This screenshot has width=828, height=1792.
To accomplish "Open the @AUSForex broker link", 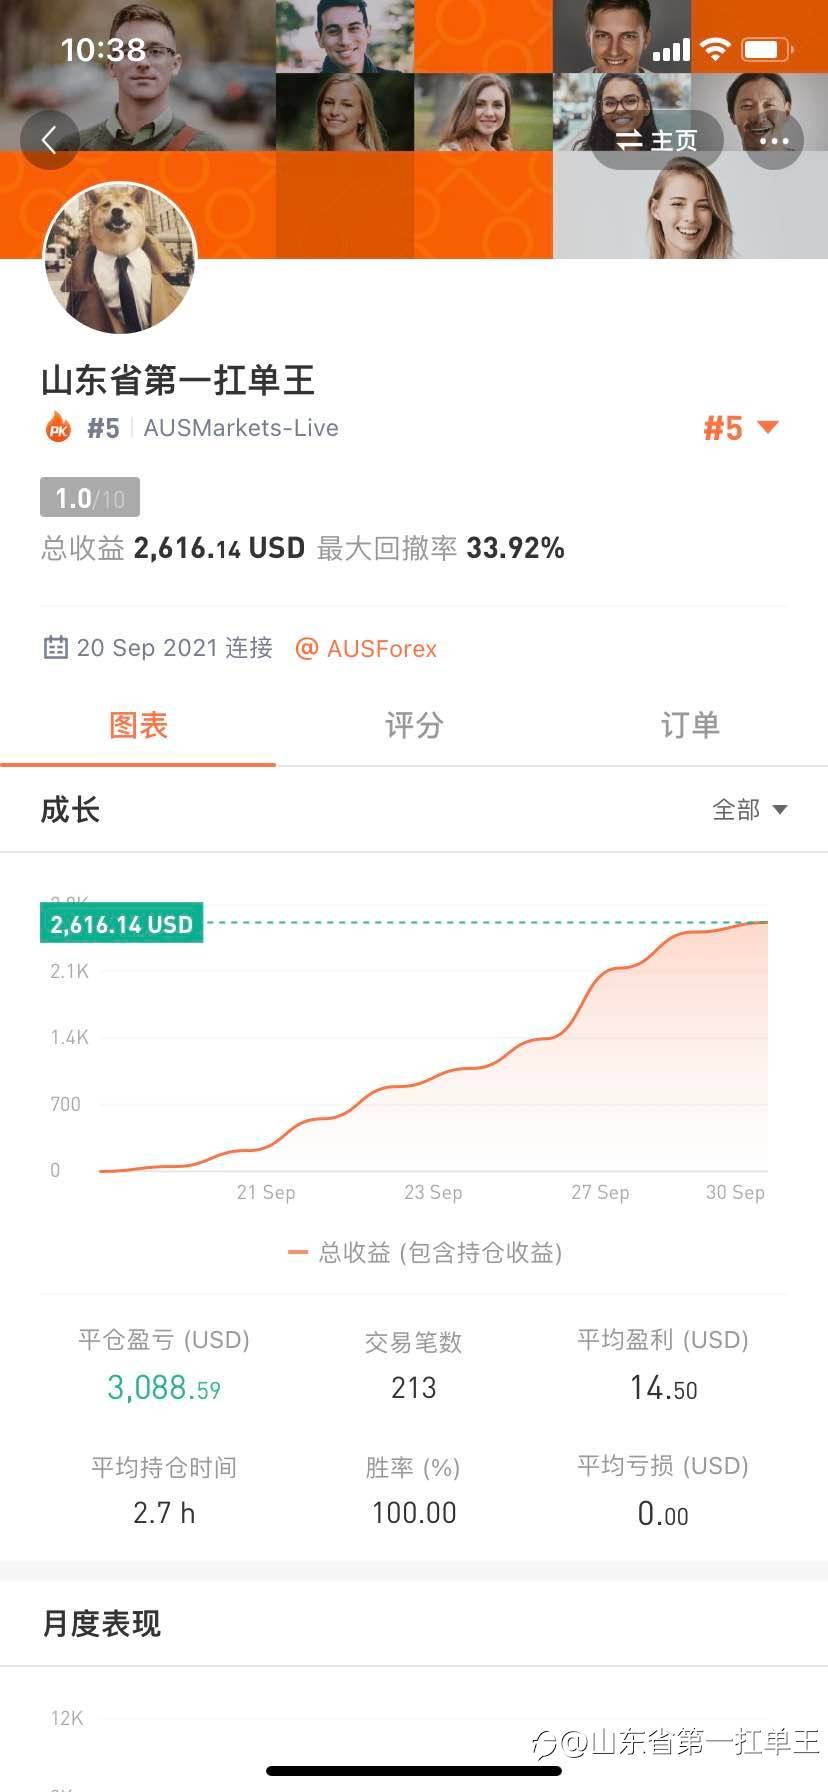I will click(367, 649).
